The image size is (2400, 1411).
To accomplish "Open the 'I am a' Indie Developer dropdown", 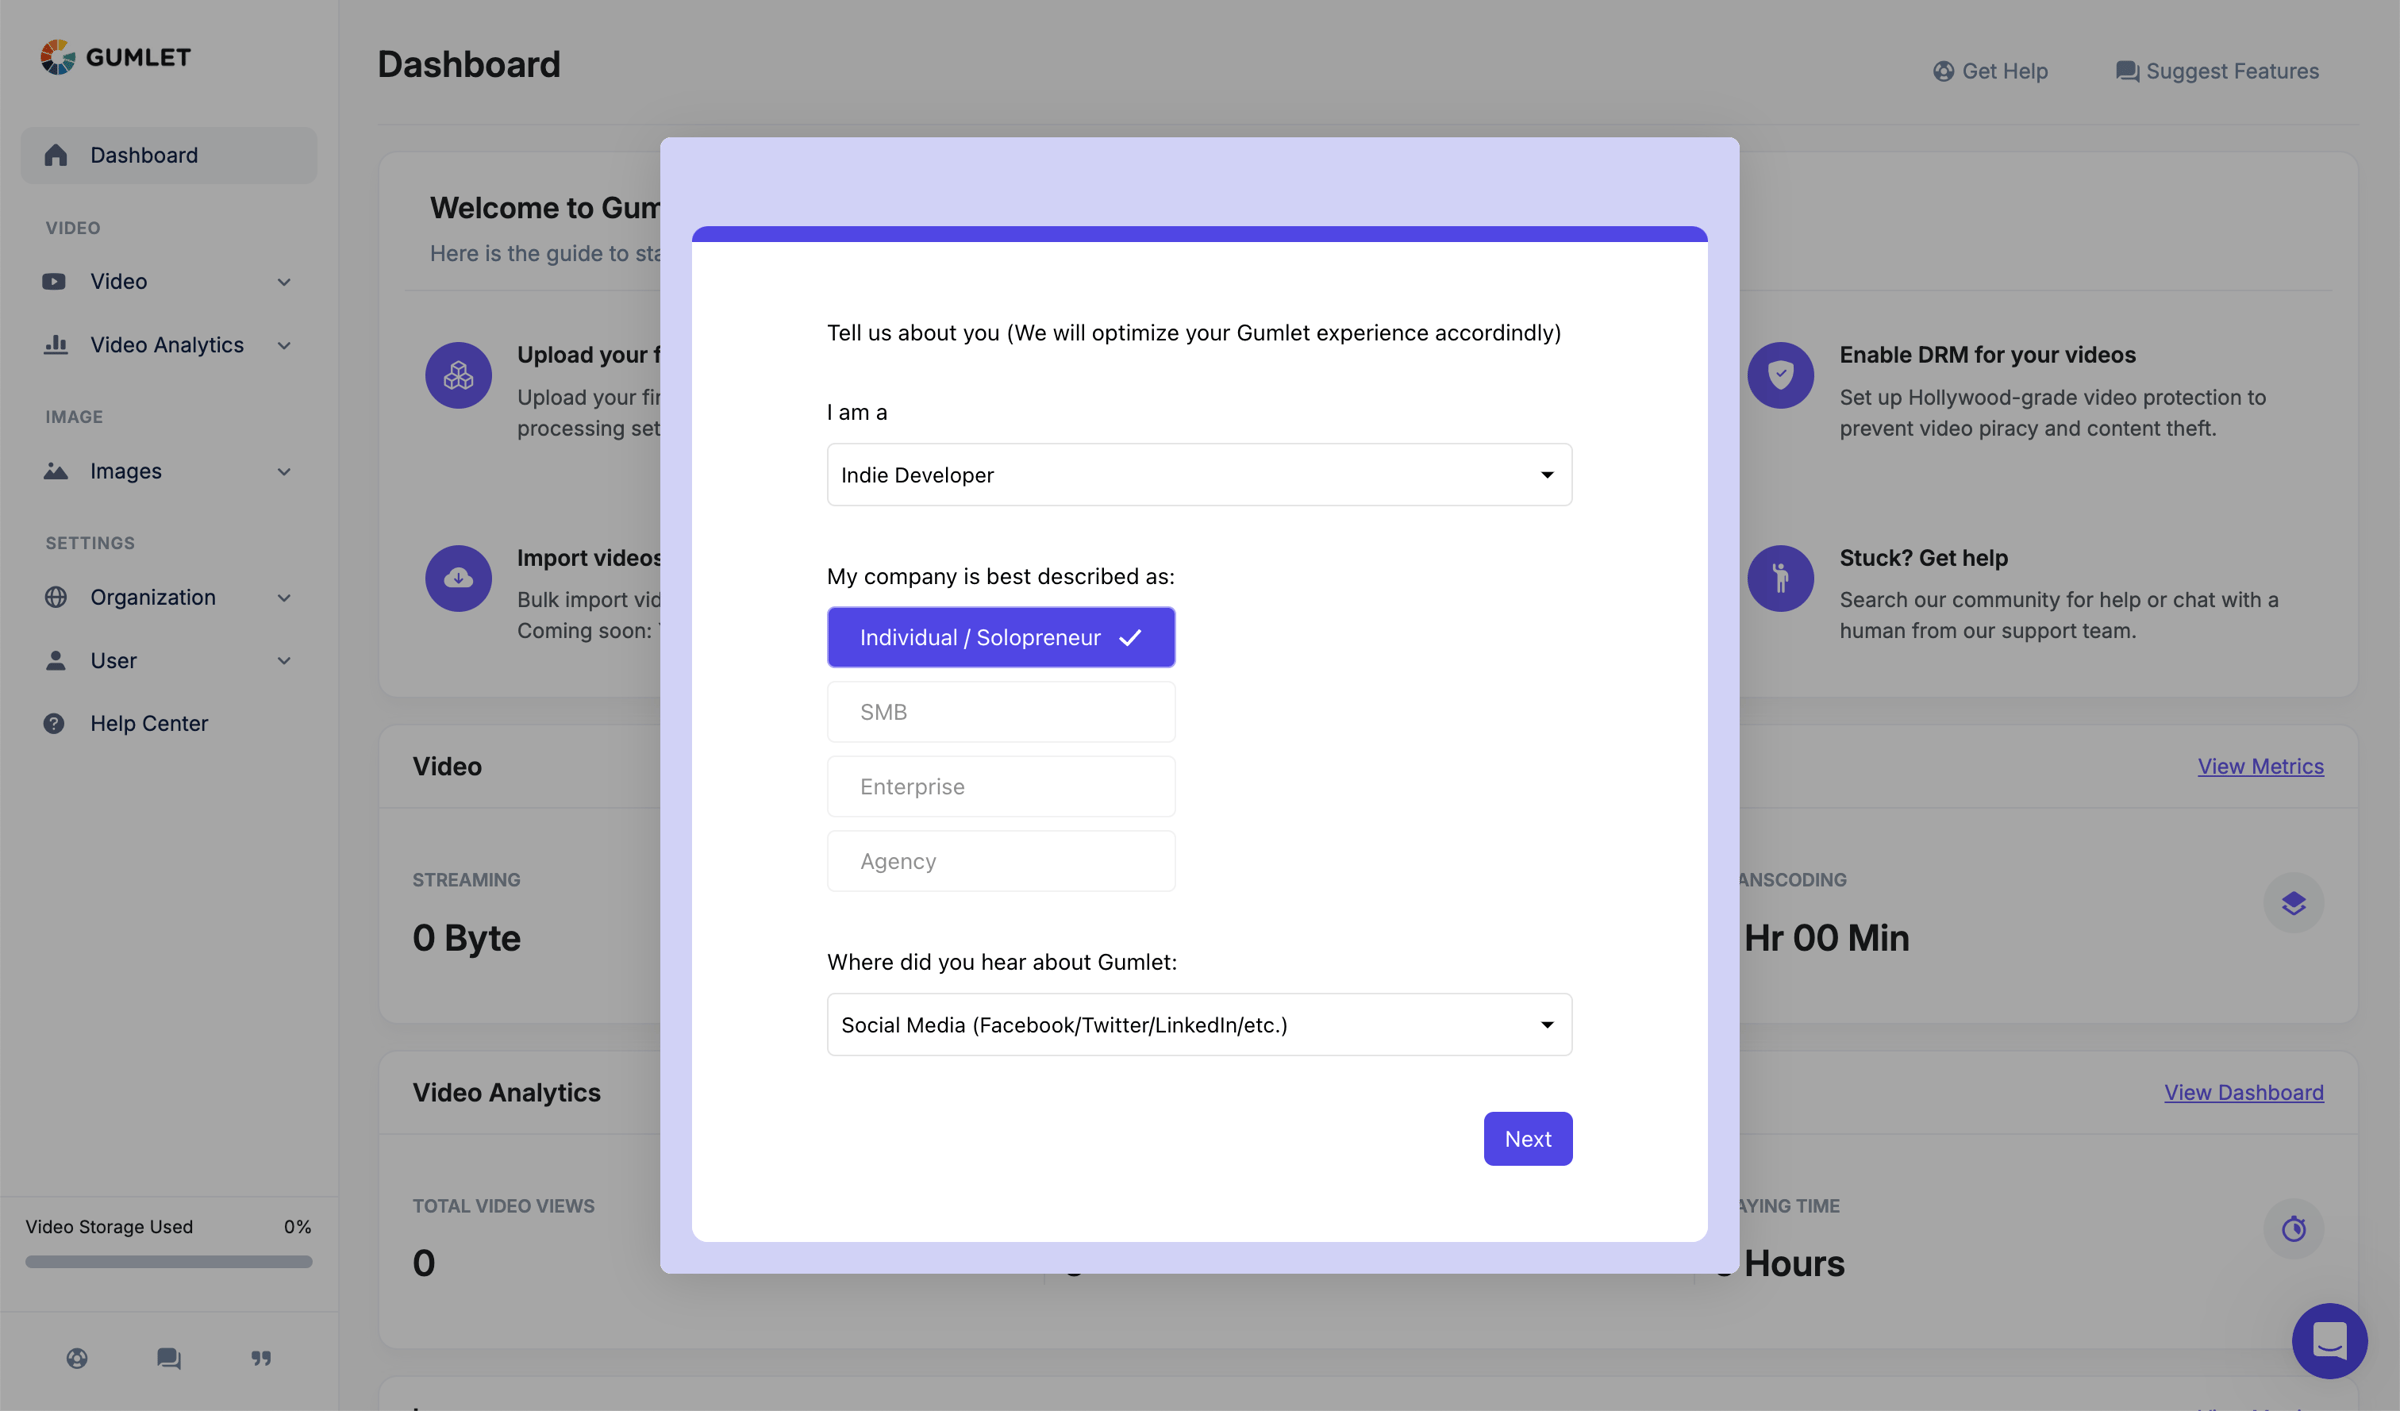I will [x=1199, y=475].
